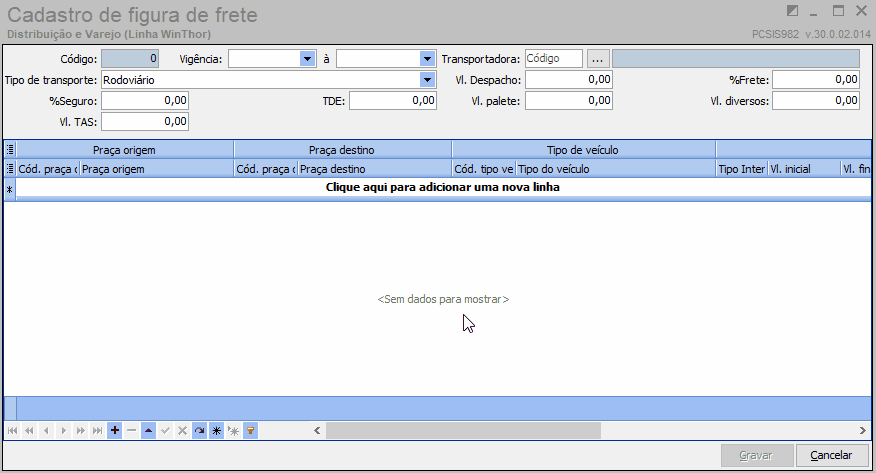Screen dimensions: 876x473
Task: Click Vl. Despacho value field
Action: (569, 80)
